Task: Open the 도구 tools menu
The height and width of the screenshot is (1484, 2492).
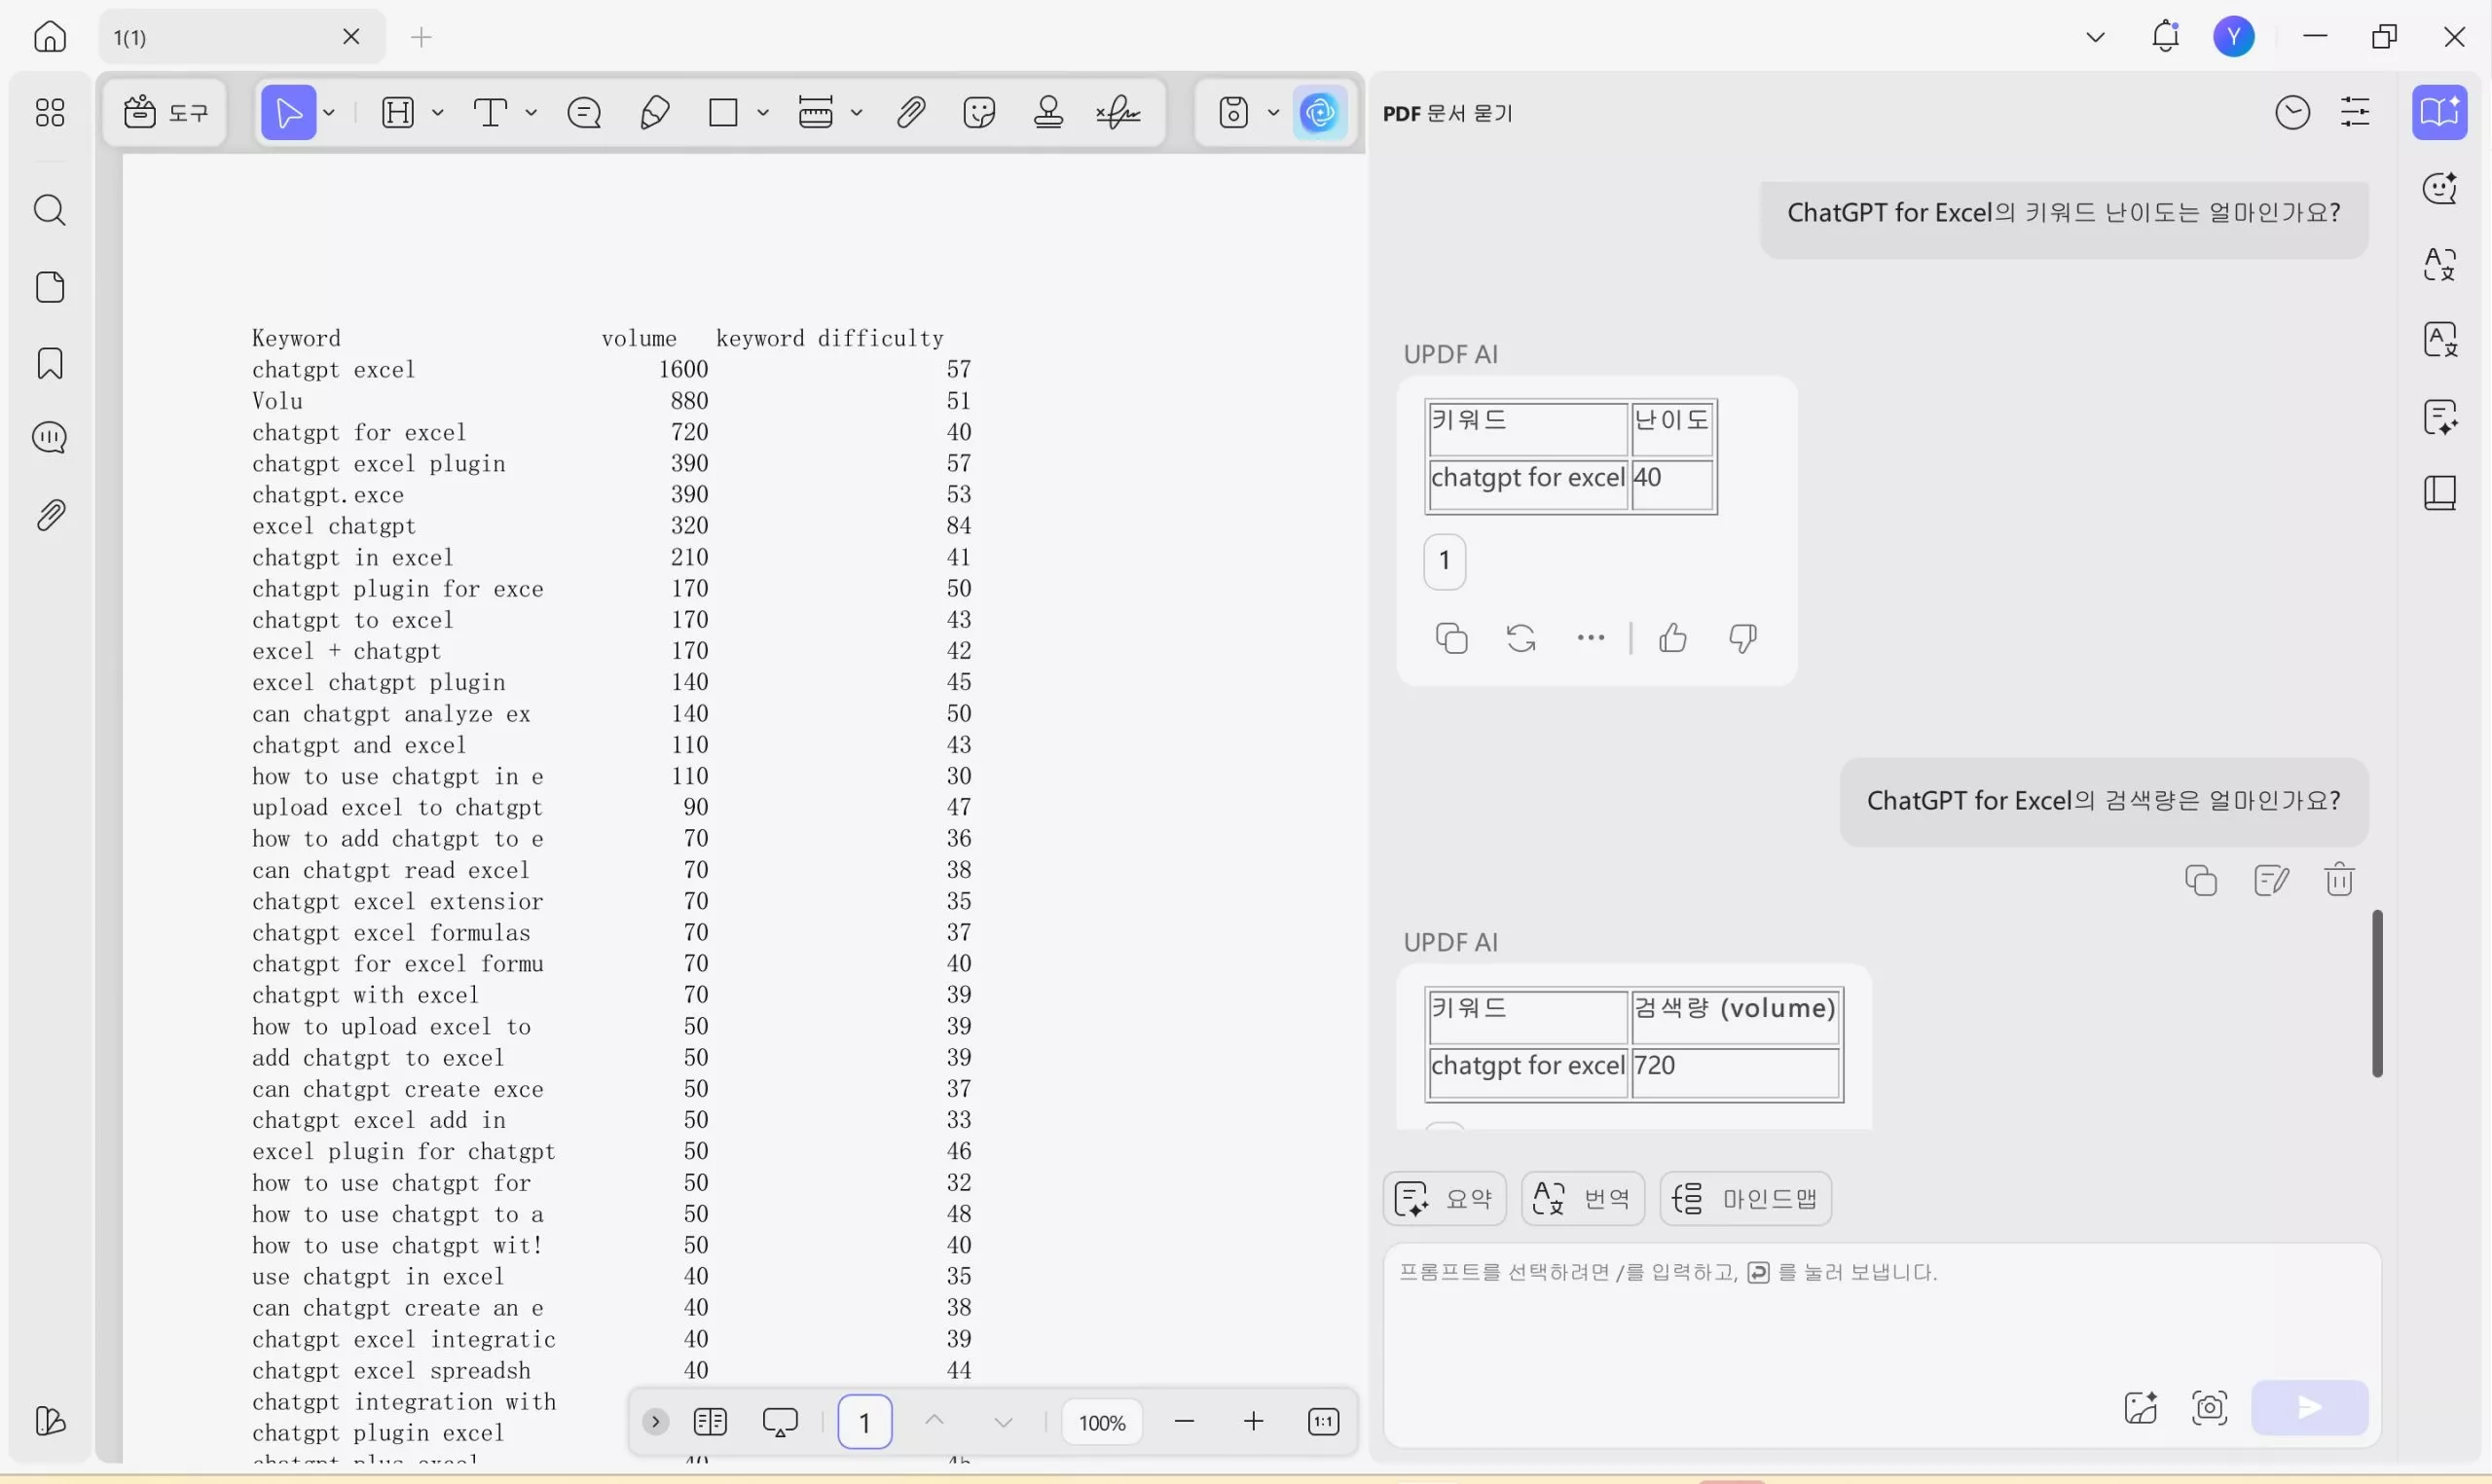Action: [165, 112]
